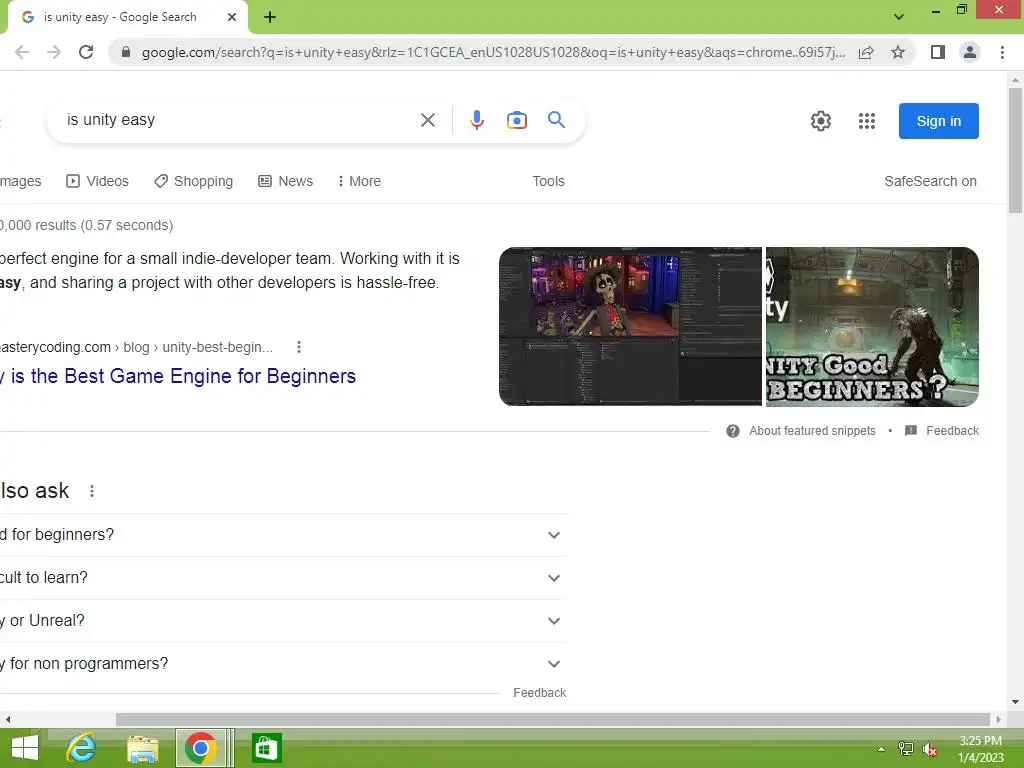Click the horizontal scrollbar left arrow
The width and height of the screenshot is (1024, 768).
coord(8,719)
